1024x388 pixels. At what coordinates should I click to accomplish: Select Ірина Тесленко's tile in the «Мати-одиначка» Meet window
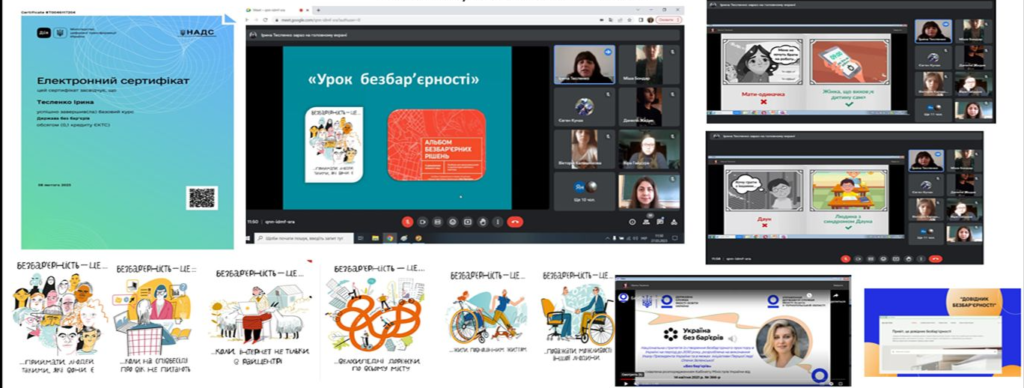click(933, 31)
